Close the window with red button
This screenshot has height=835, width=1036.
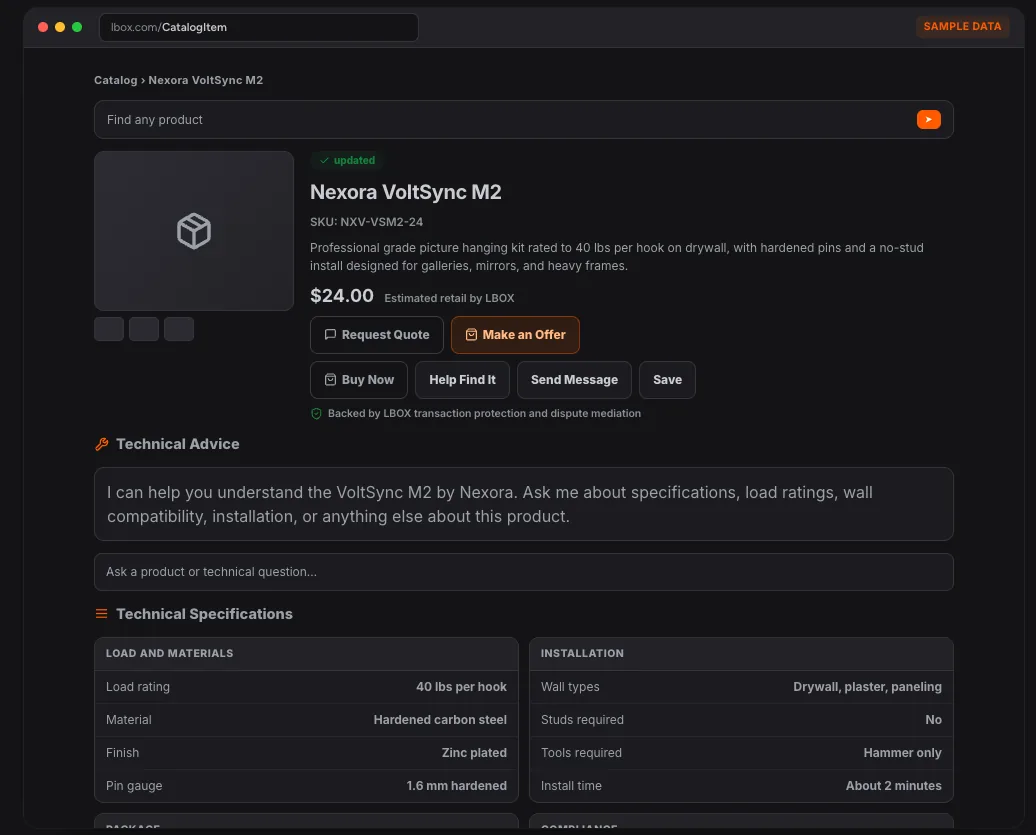[x=43, y=27]
